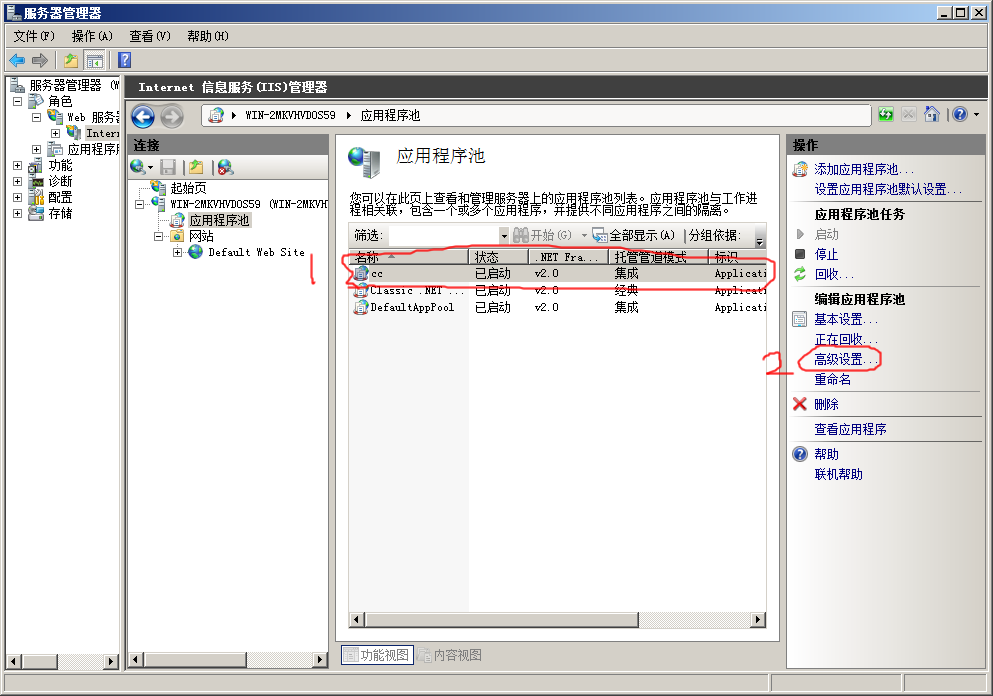Click the show/hide console tree toolbar icon
Viewport: 993px width, 696px height.
(x=95, y=60)
